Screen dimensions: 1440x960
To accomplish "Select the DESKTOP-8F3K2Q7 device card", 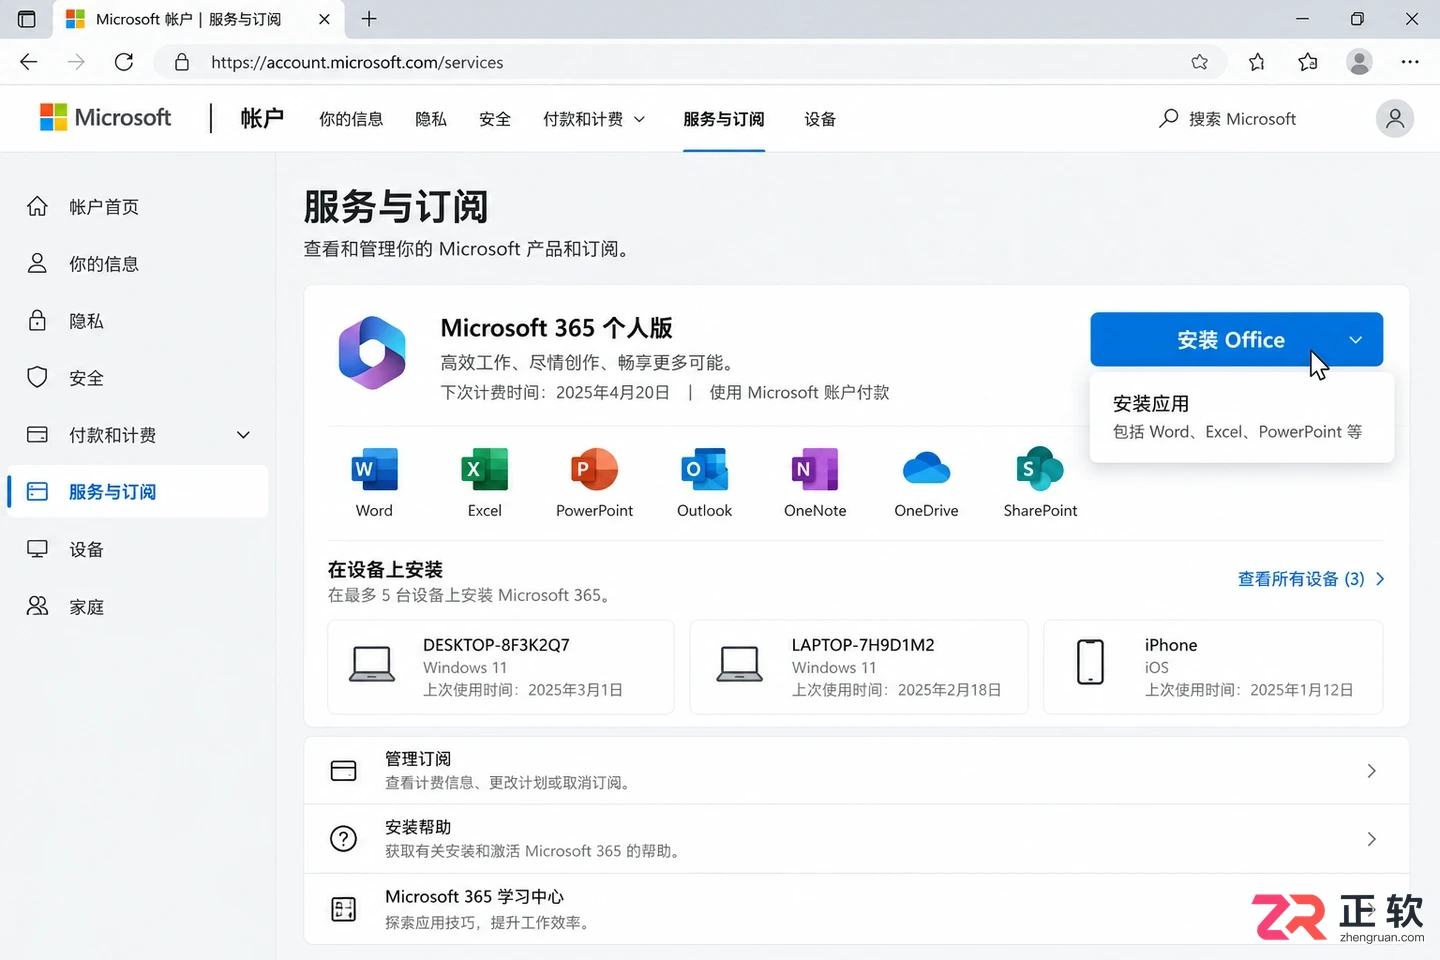I will [x=501, y=667].
